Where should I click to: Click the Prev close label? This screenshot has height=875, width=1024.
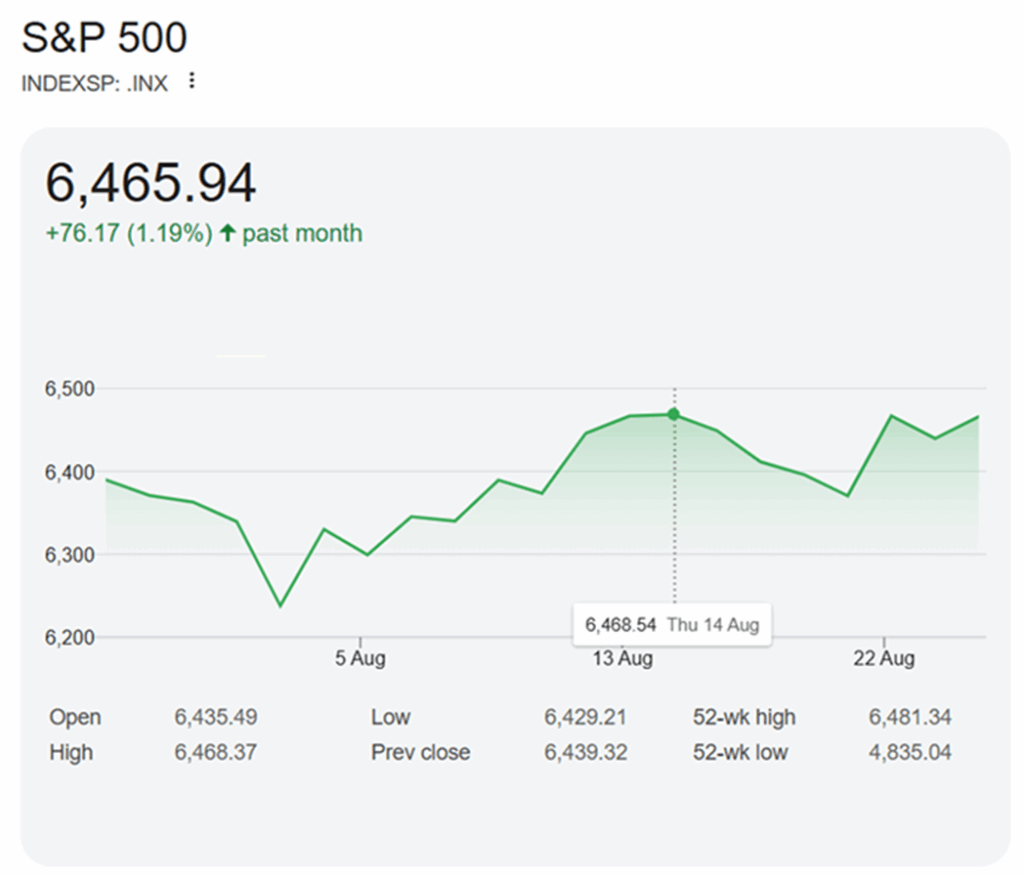click(421, 752)
